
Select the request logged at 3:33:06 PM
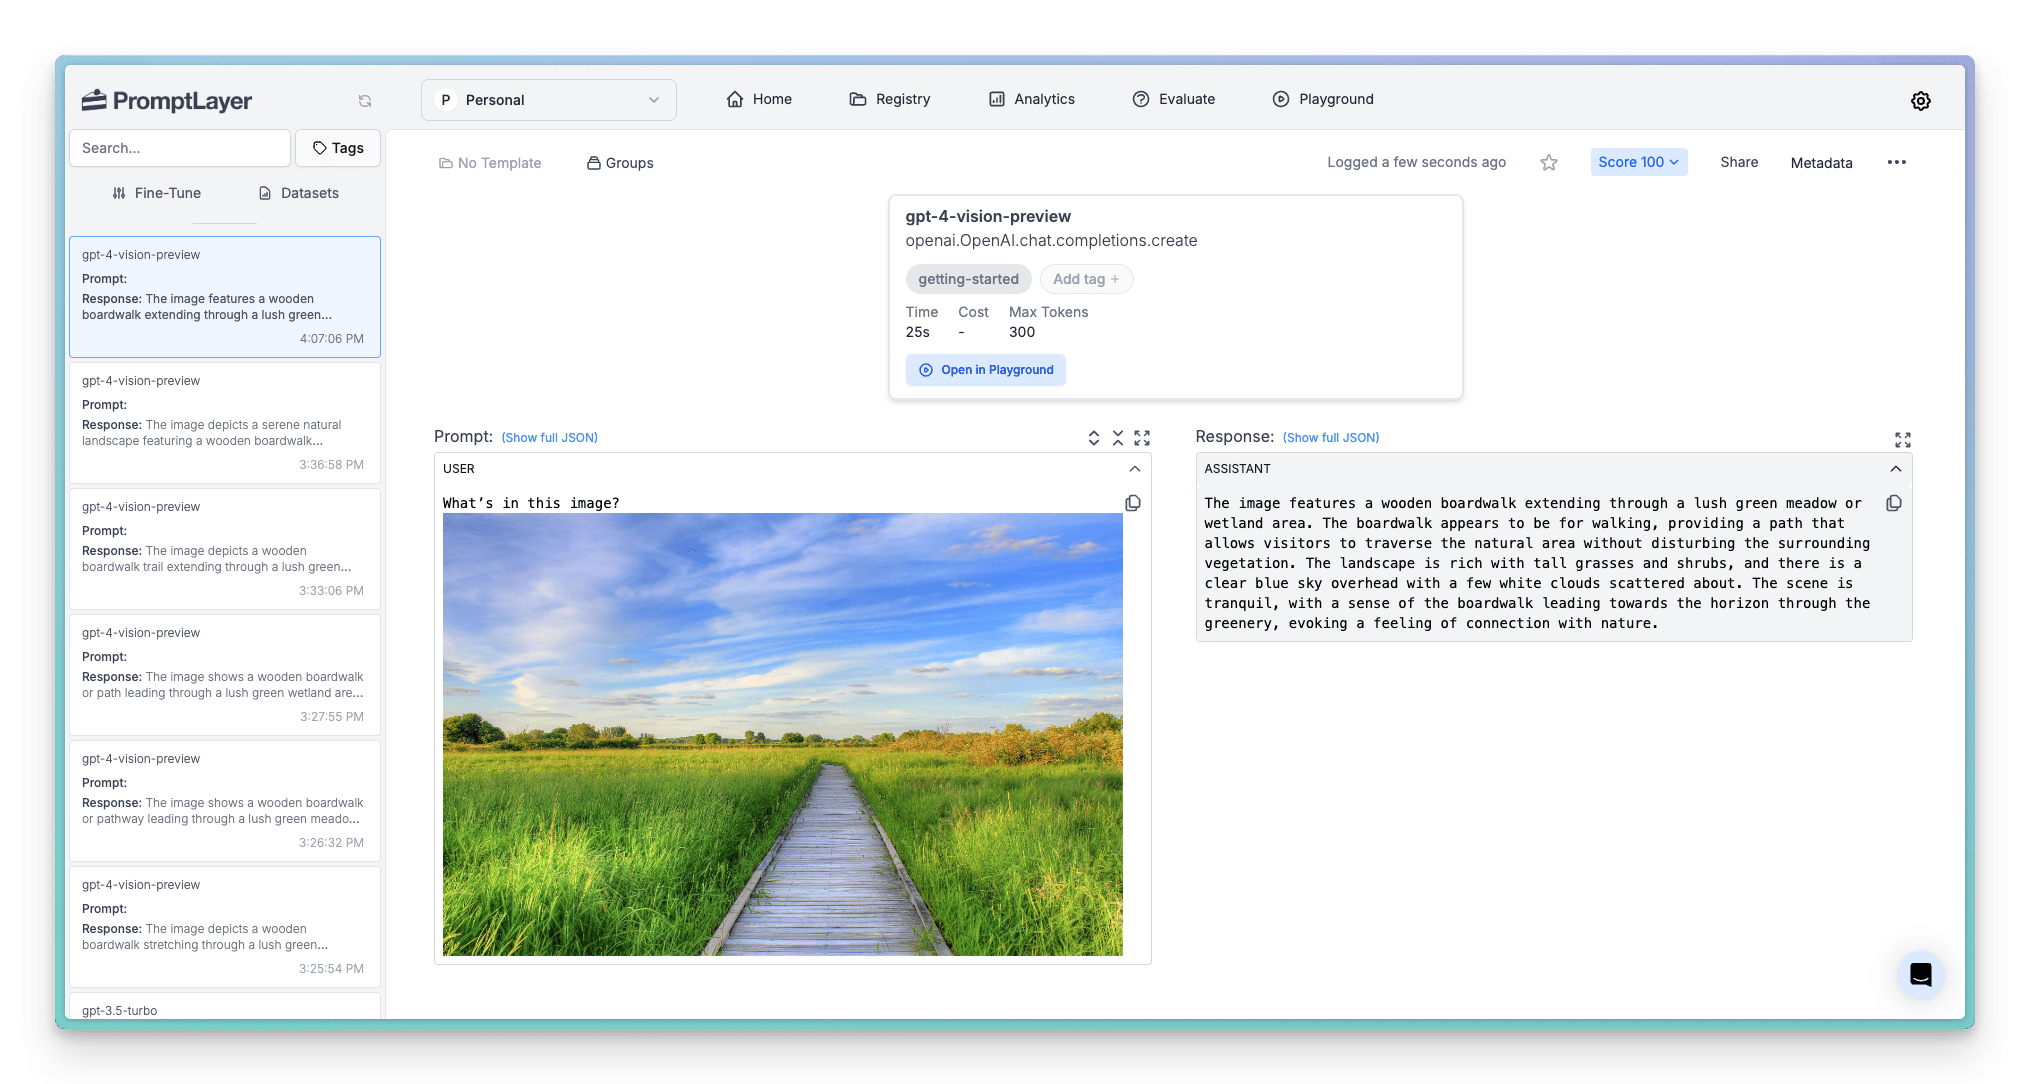pyautogui.click(x=225, y=549)
